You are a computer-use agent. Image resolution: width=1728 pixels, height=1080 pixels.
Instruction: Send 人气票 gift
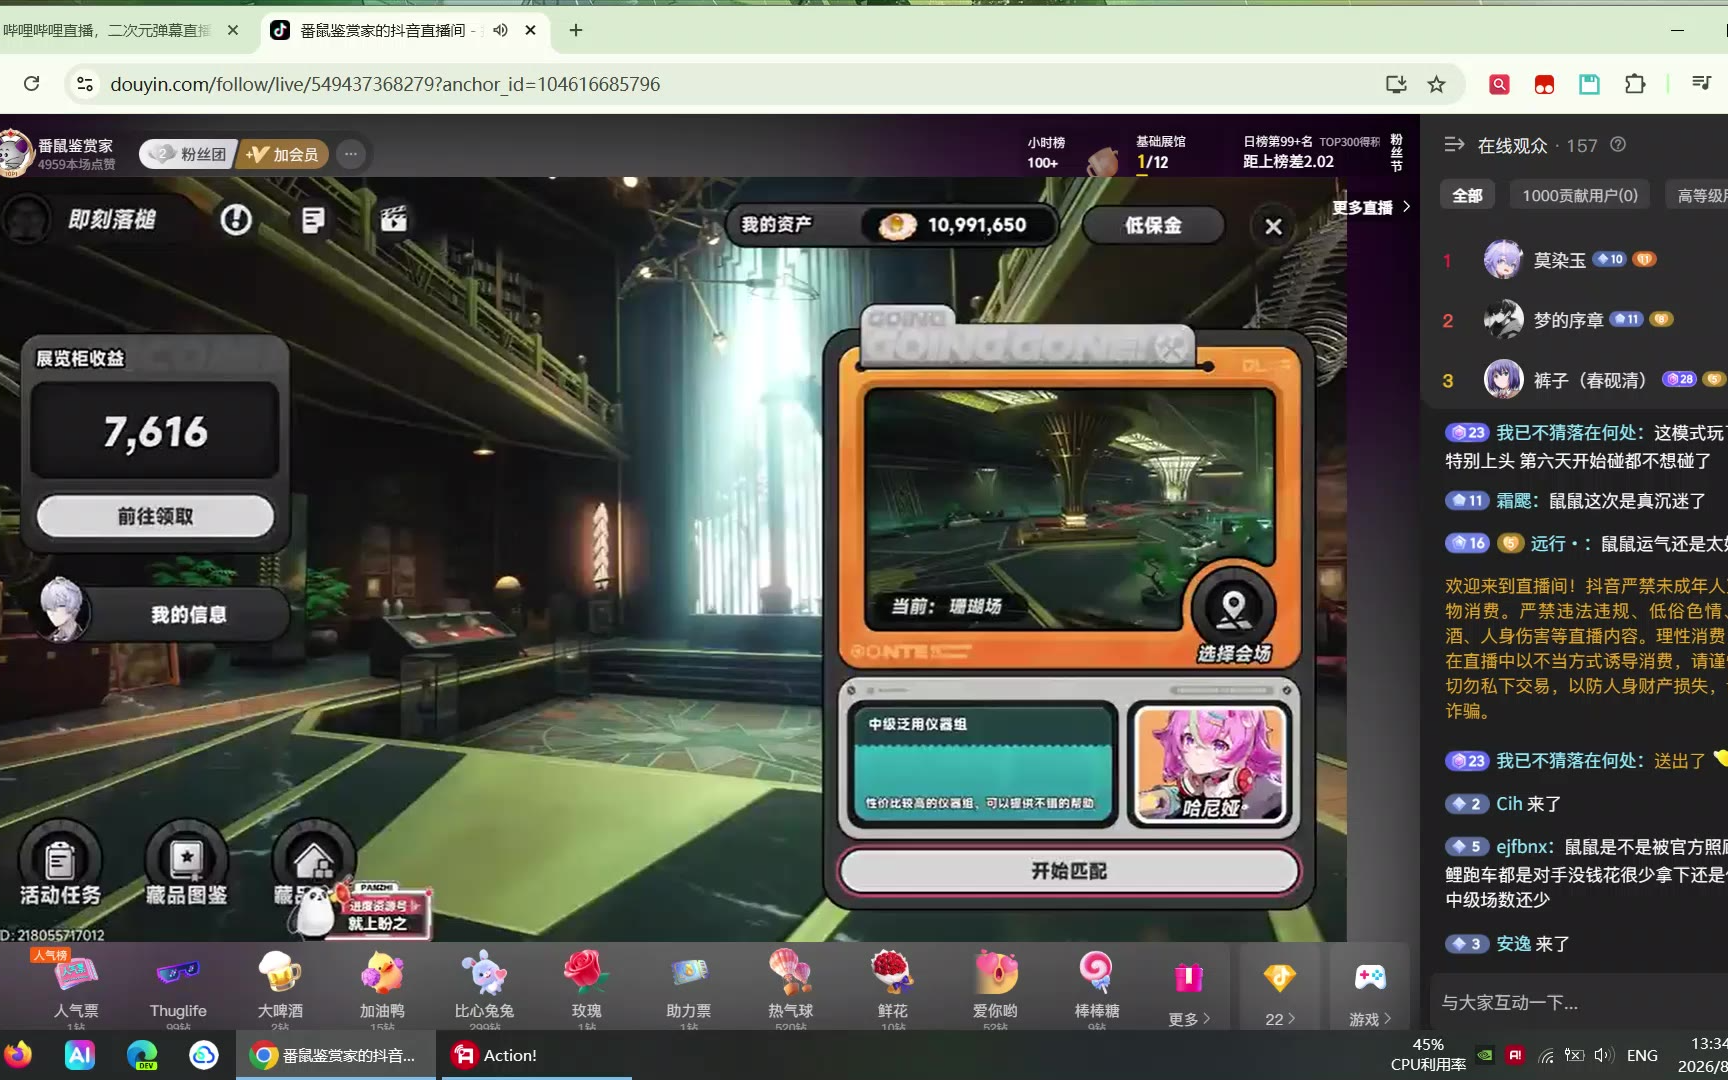pyautogui.click(x=76, y=986)
